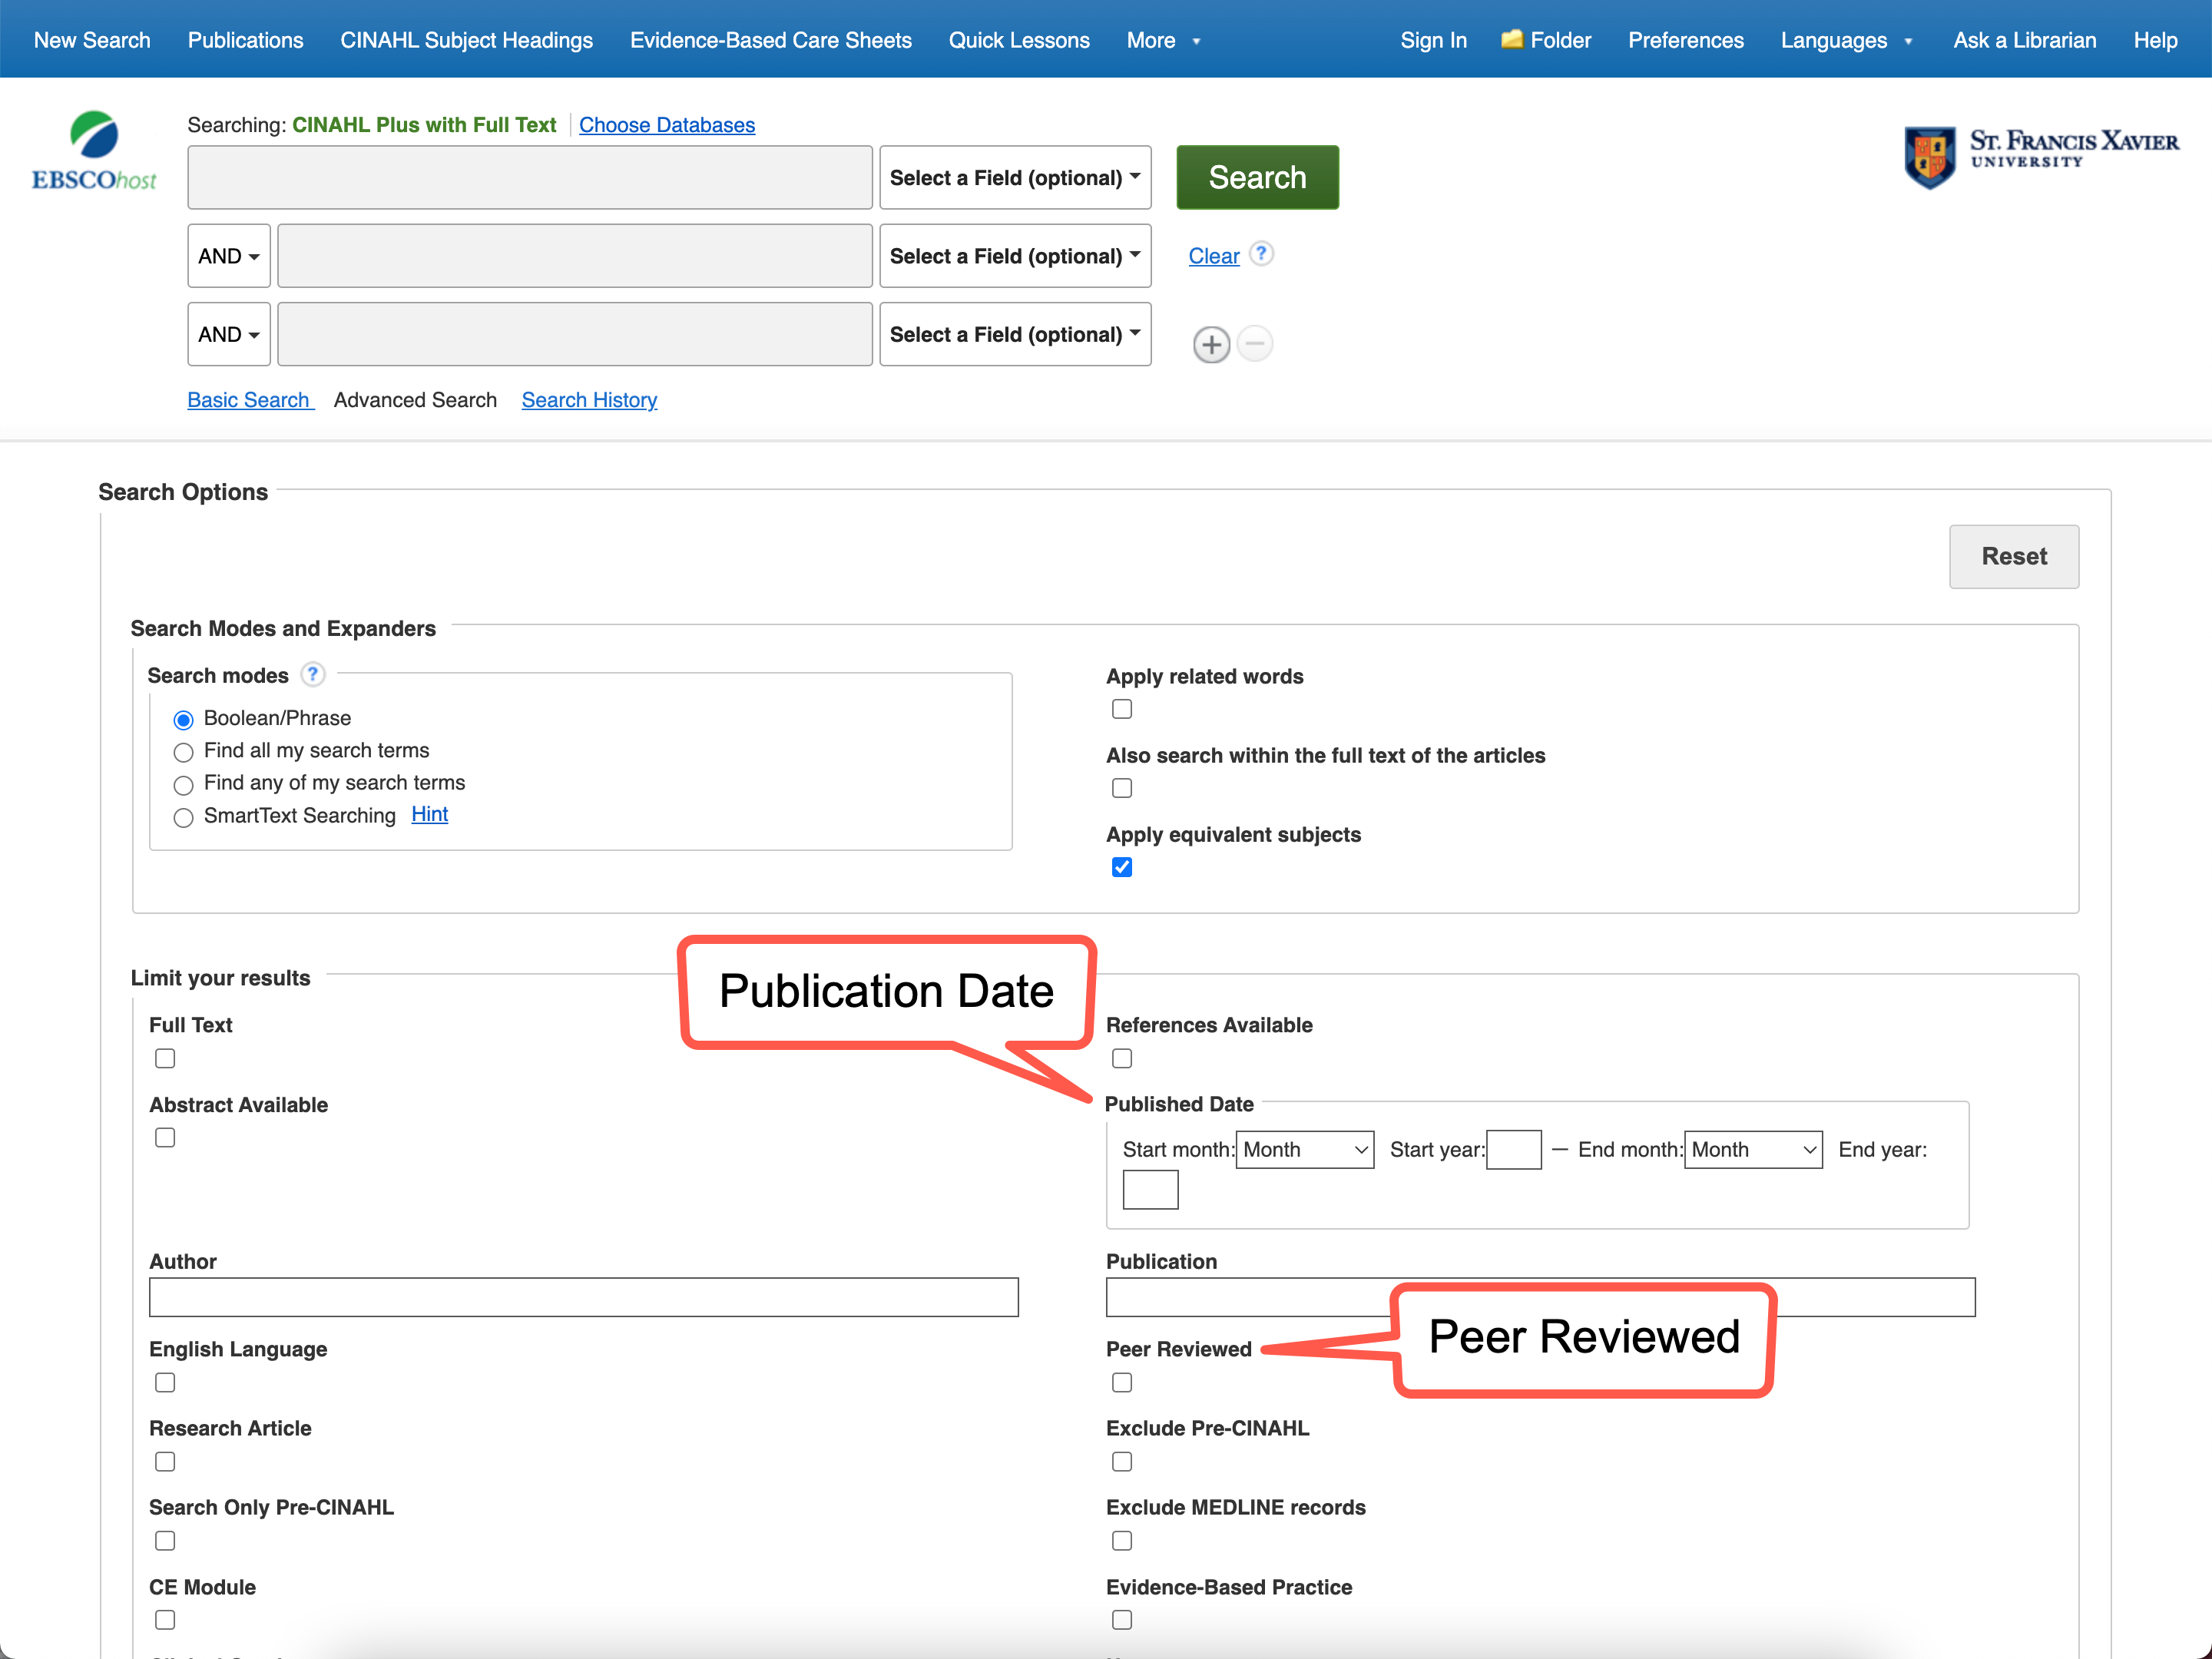The image size is (2212, 1659).
Task: Click second search term input box
Action: pyautogui.click(x=575, y=256)
